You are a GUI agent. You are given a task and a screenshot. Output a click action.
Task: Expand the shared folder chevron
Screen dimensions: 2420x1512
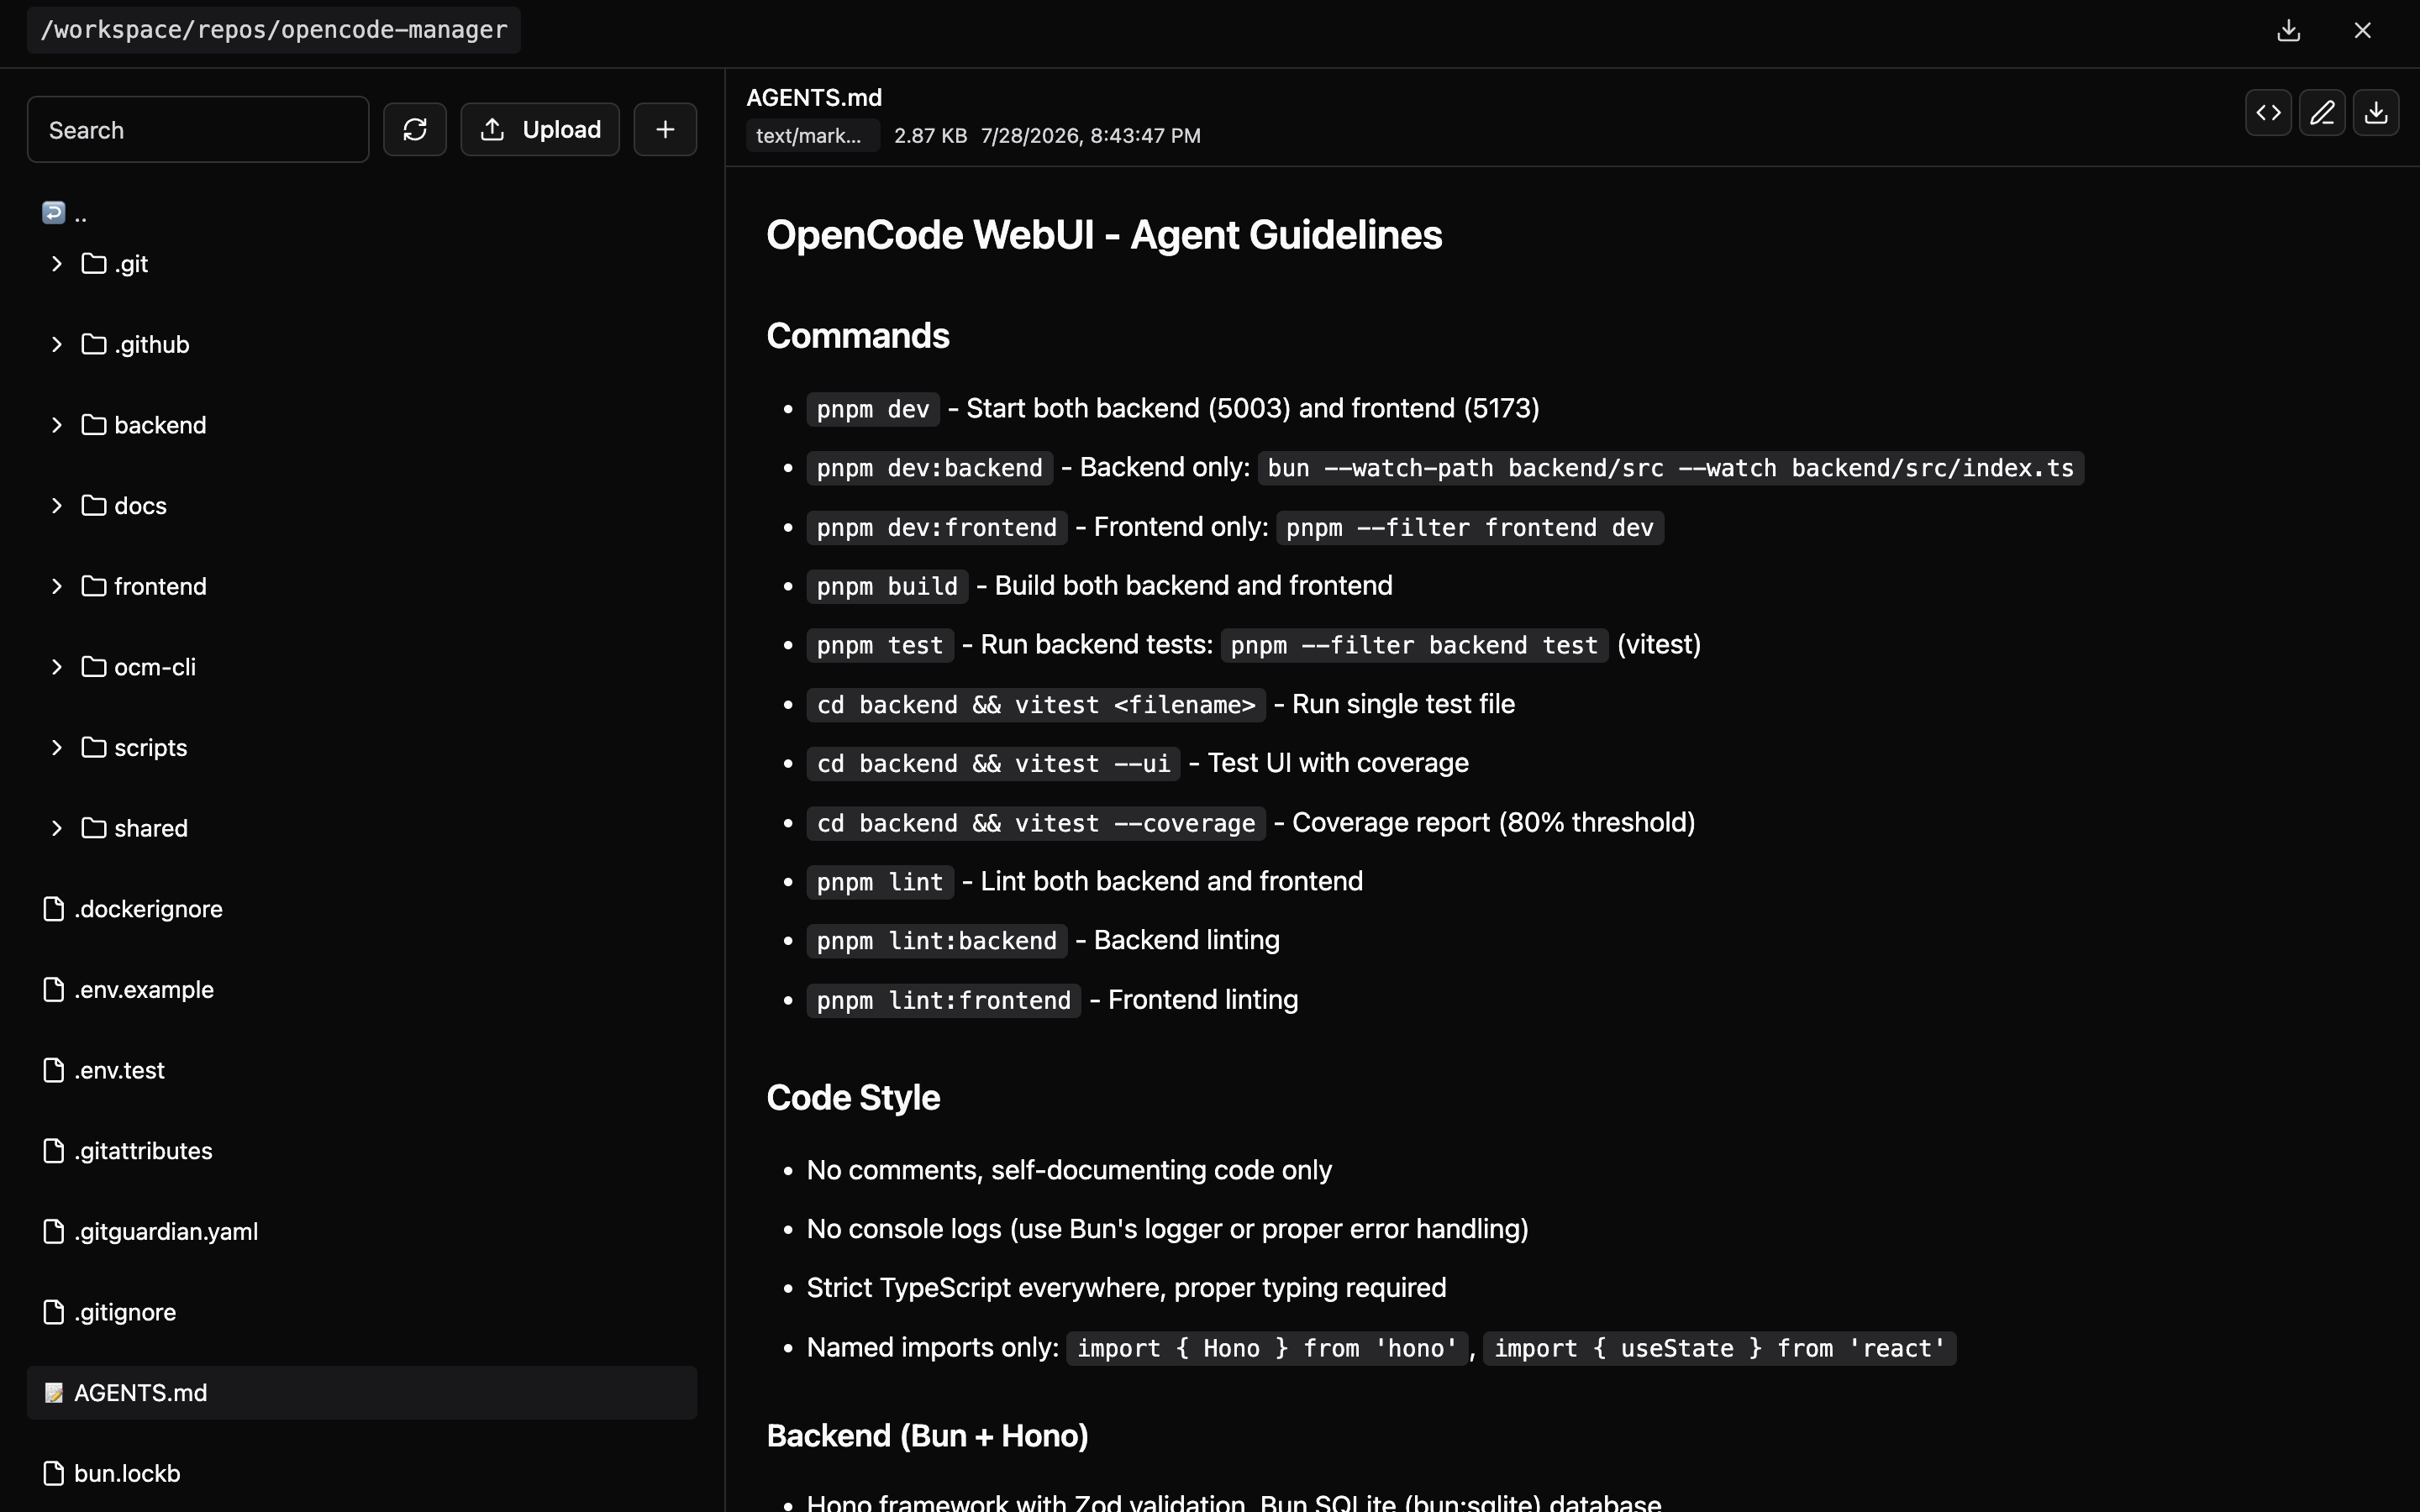tap(57, 828)
